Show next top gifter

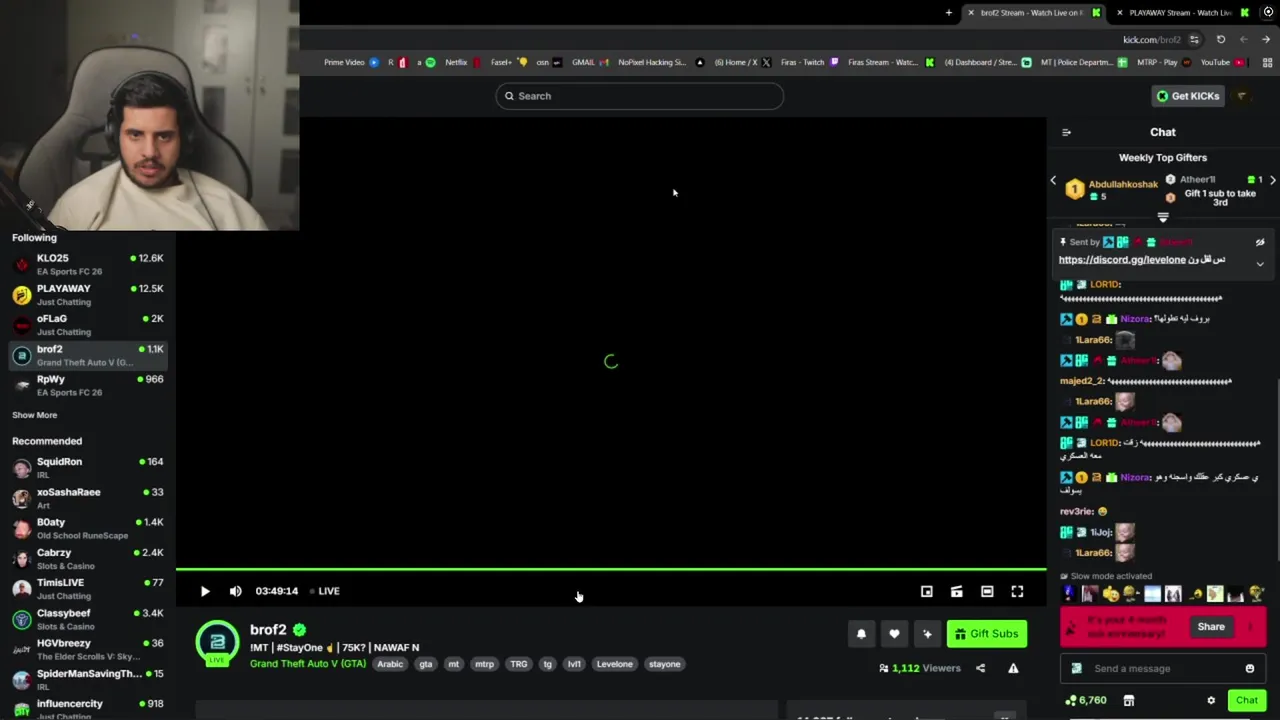coord(1272,181)
